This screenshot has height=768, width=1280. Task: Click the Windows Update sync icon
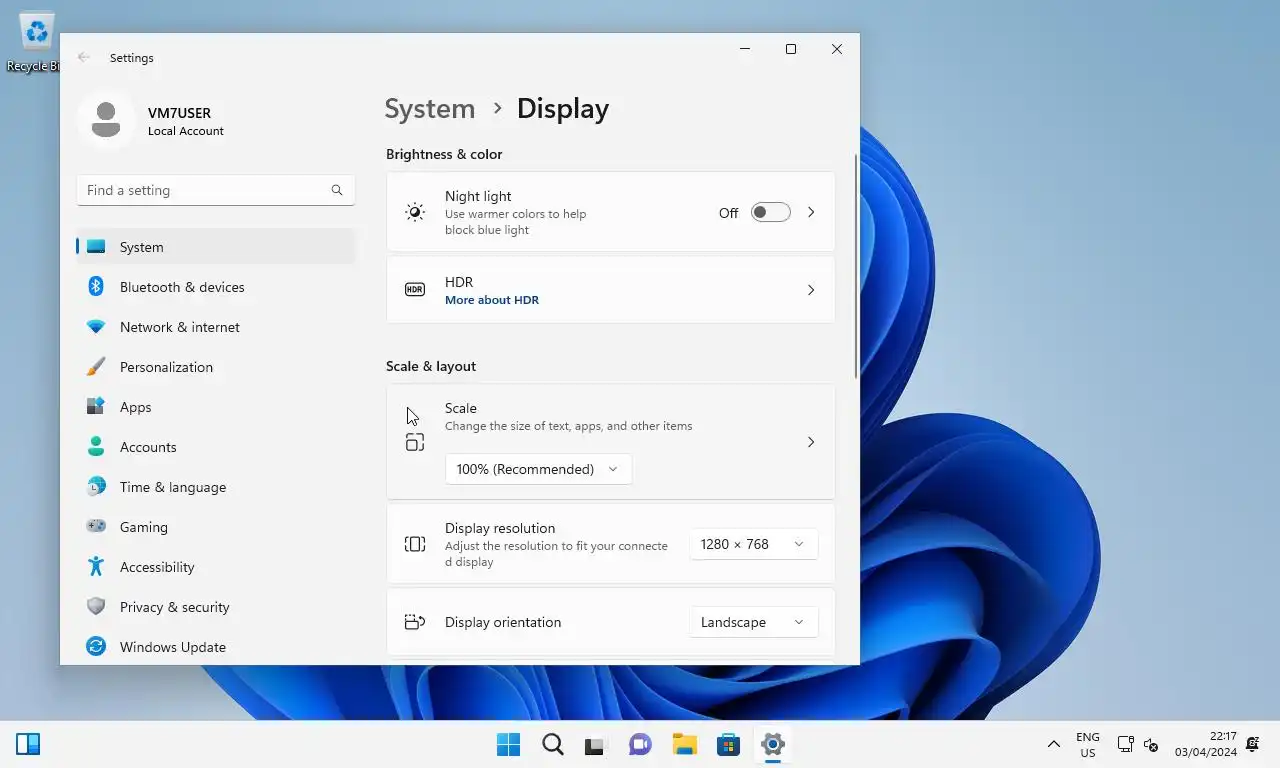point(96,647)
